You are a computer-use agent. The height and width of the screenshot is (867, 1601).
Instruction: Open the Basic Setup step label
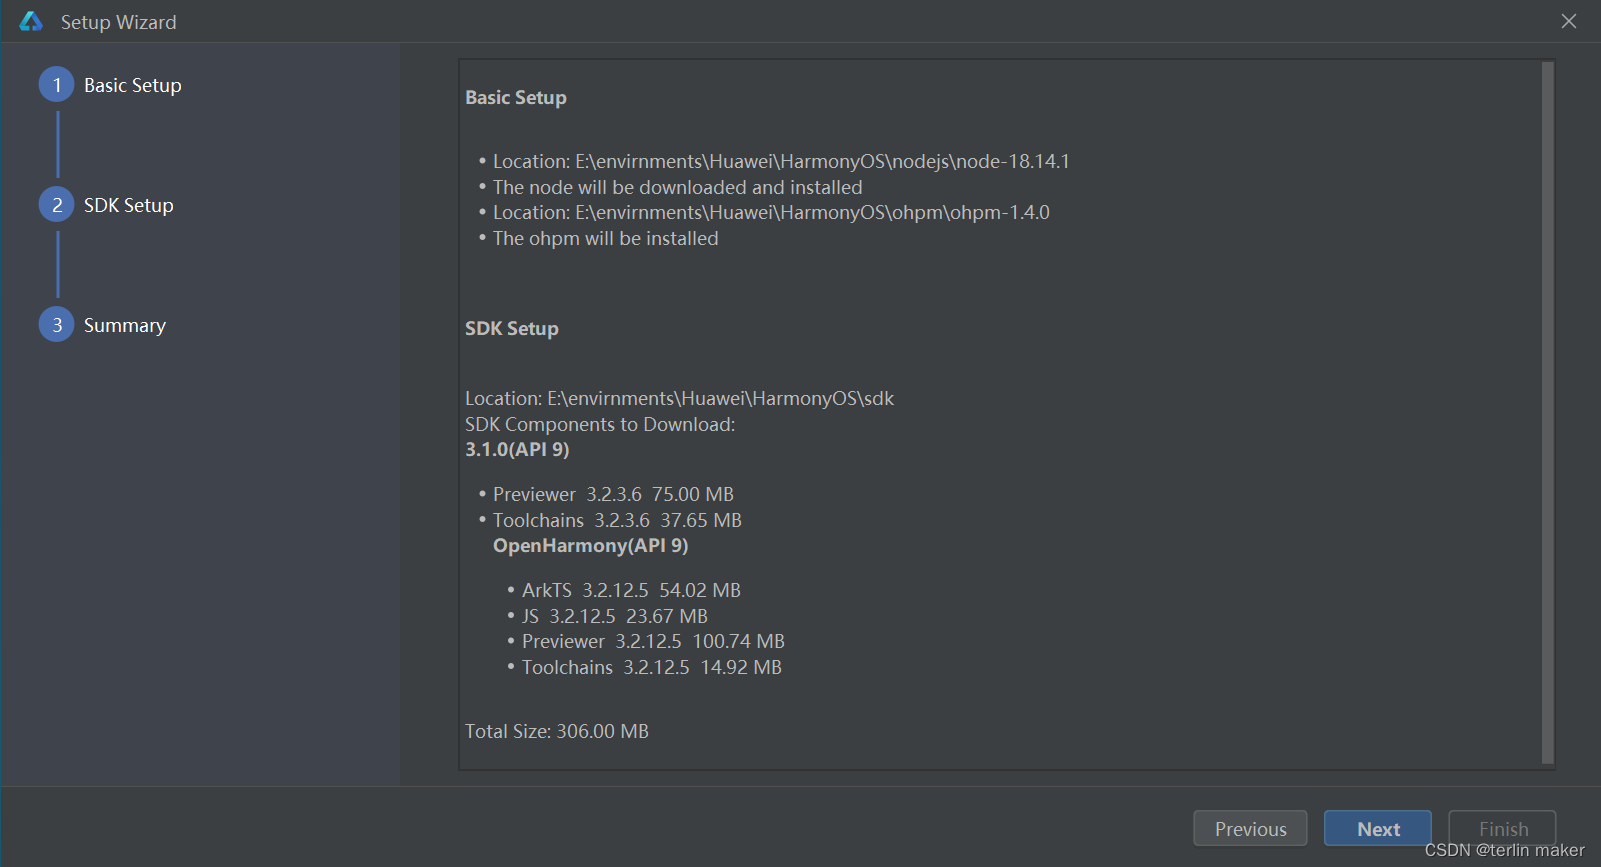pos(133,85)
